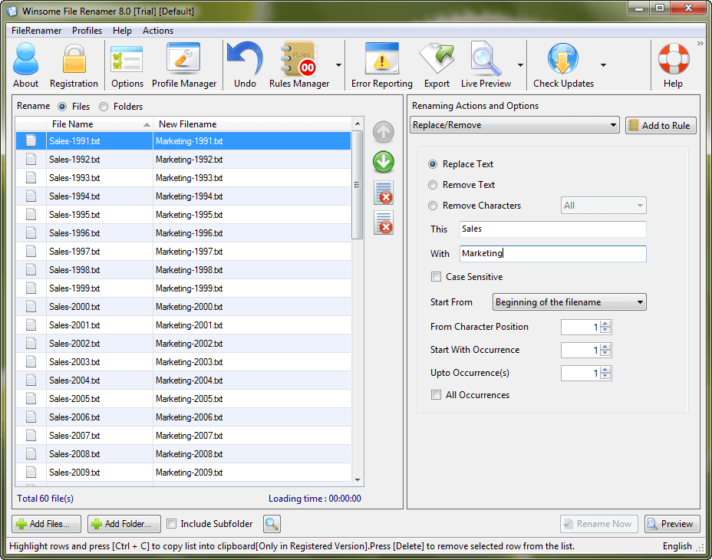Move selected file down with green arrow
The height and width of the screenshot is (560, 712).
pos(383,162)
